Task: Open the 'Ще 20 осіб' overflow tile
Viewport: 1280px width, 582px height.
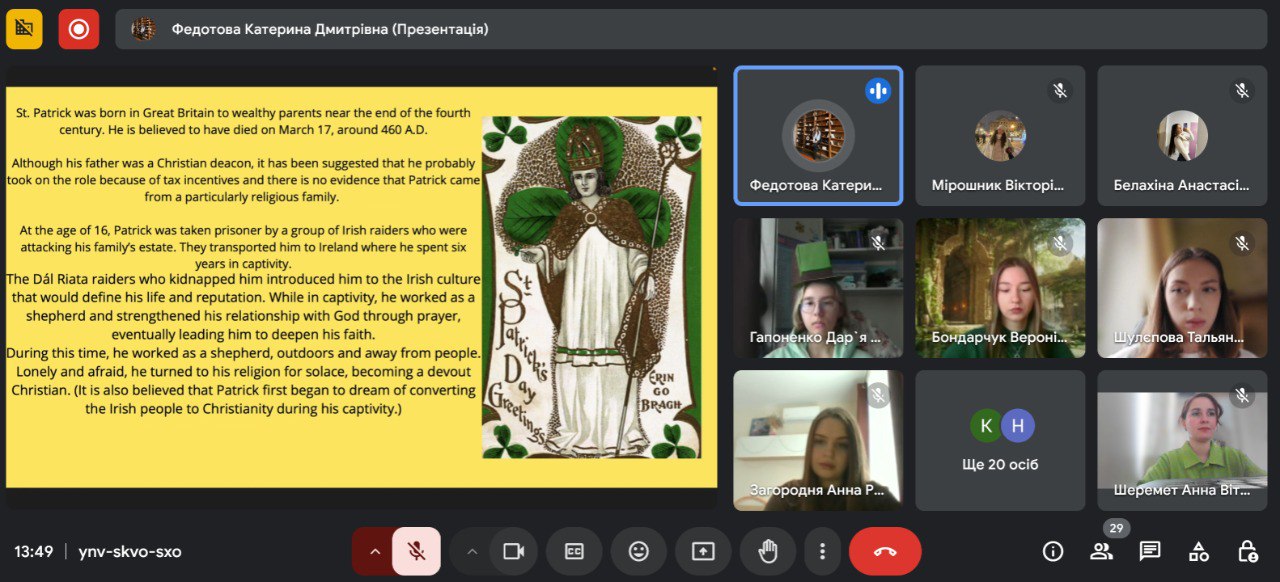Action: pos(1000,441)
